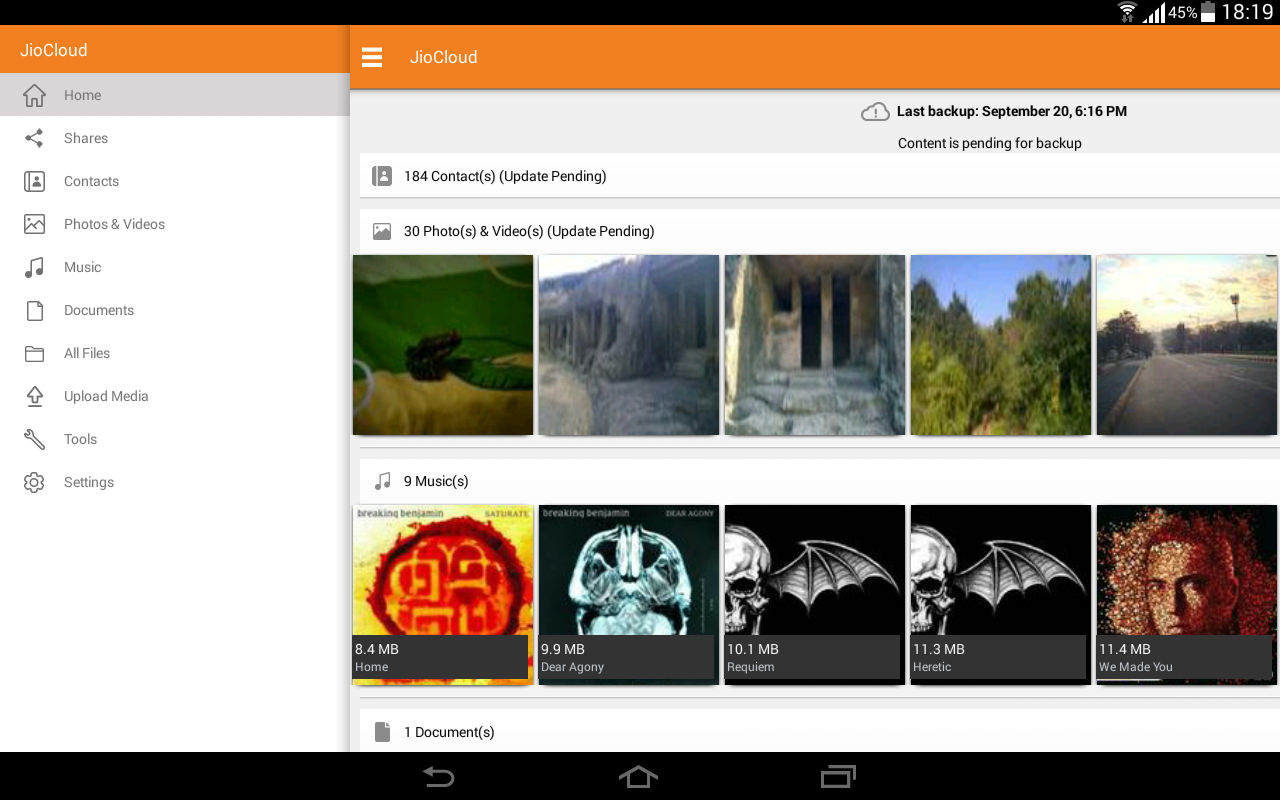The width and height of the screenshot is (1280, 800).
Task: Play the Requiem 10.1 MB track
Action: point(815,595)
